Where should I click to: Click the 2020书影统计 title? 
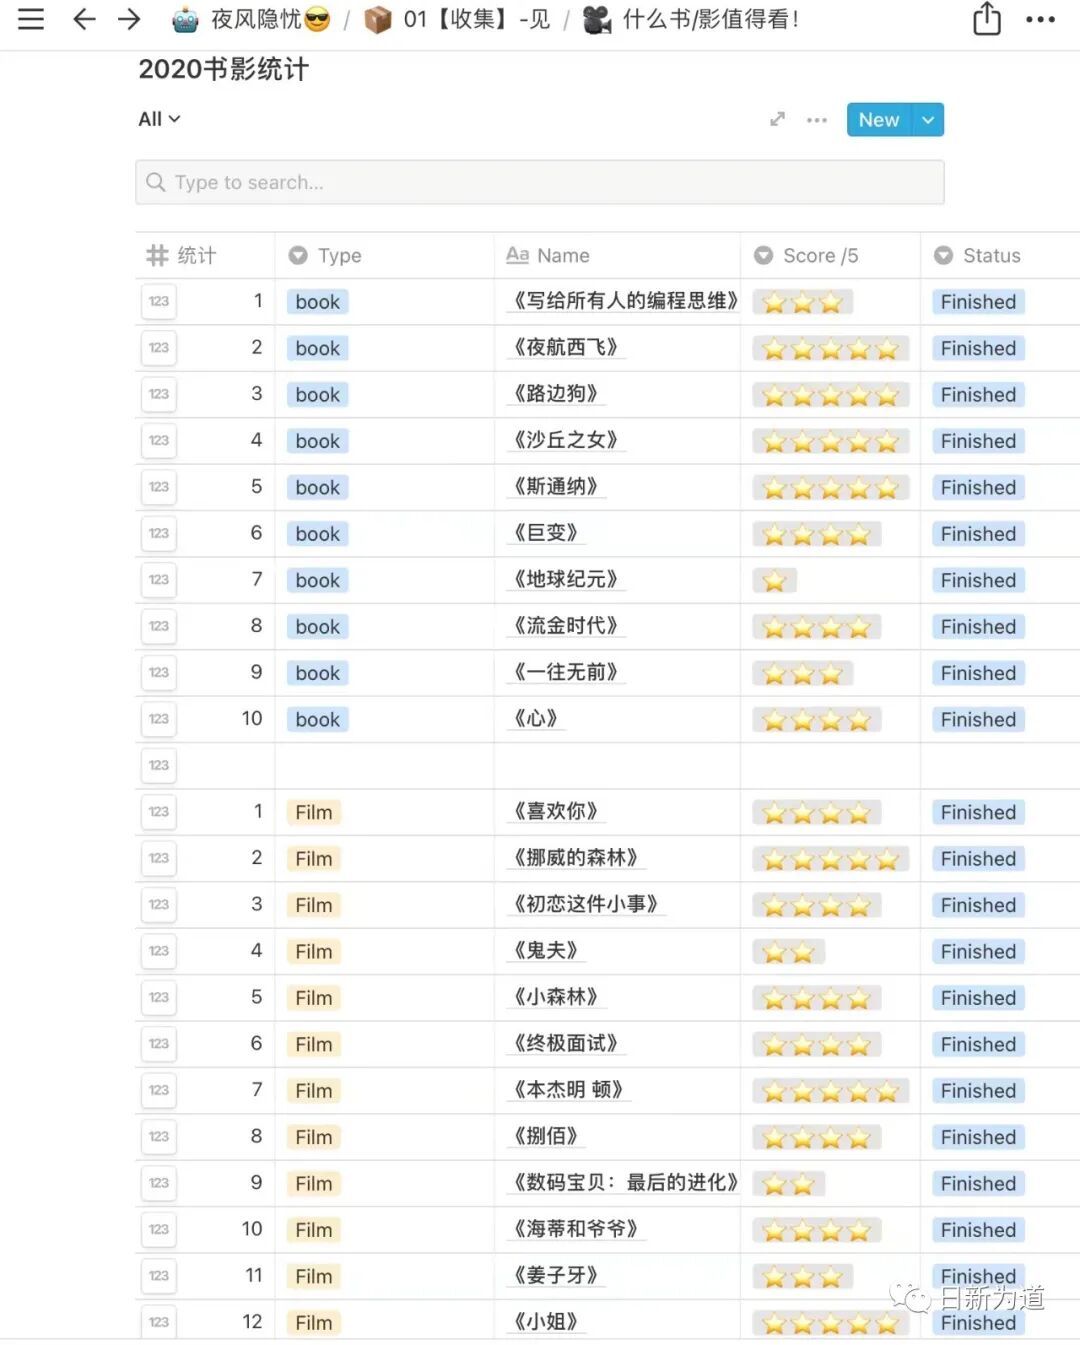click(x=224, y=69)
